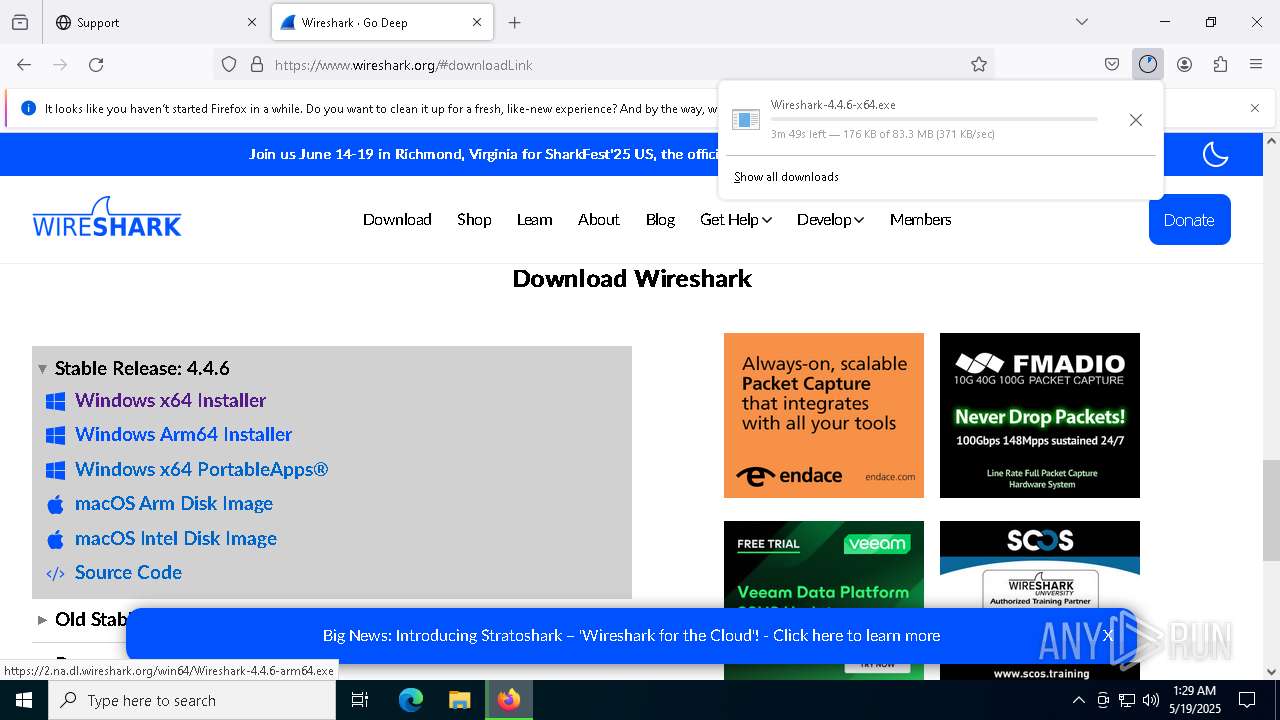Click the Stratoshark announcement banner text

tap(631, 635)
